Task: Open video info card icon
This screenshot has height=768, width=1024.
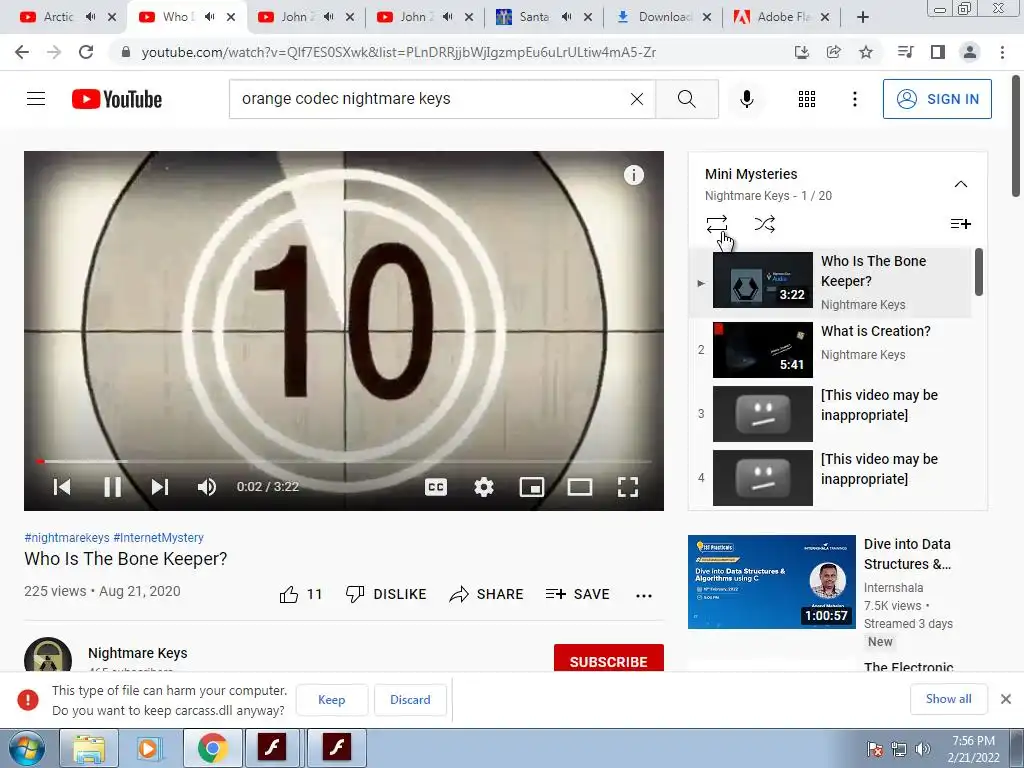Action: [x=633, y=175]
